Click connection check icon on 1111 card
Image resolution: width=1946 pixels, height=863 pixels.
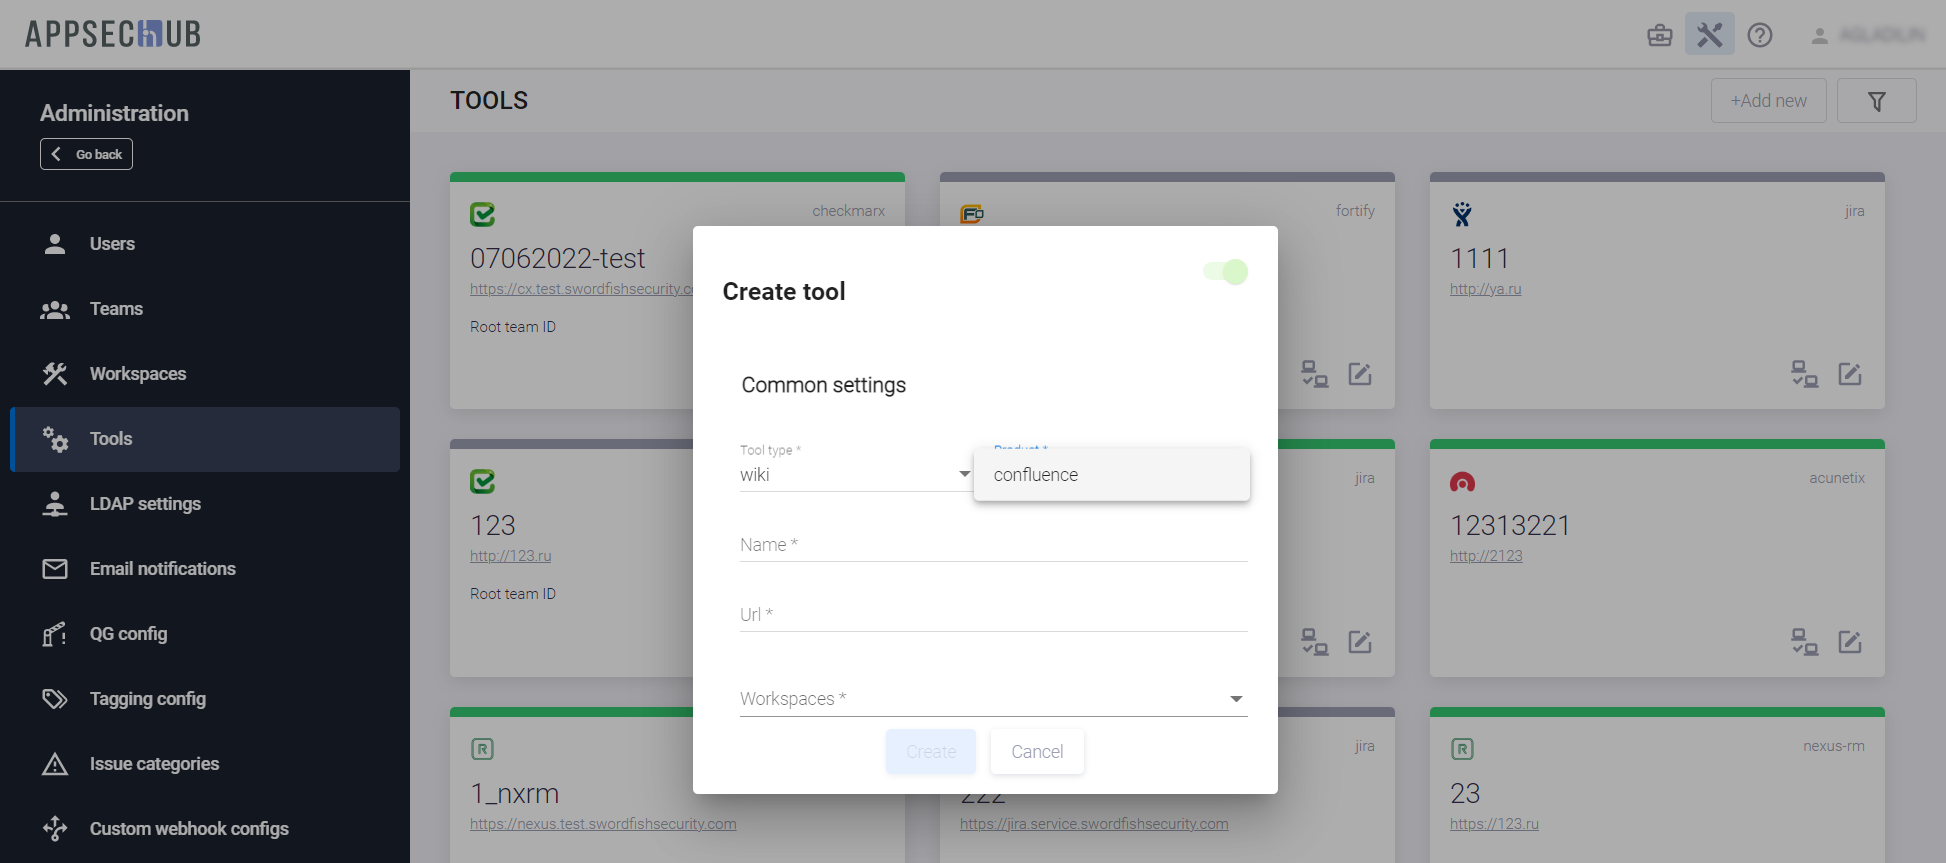click(1804, 374)
